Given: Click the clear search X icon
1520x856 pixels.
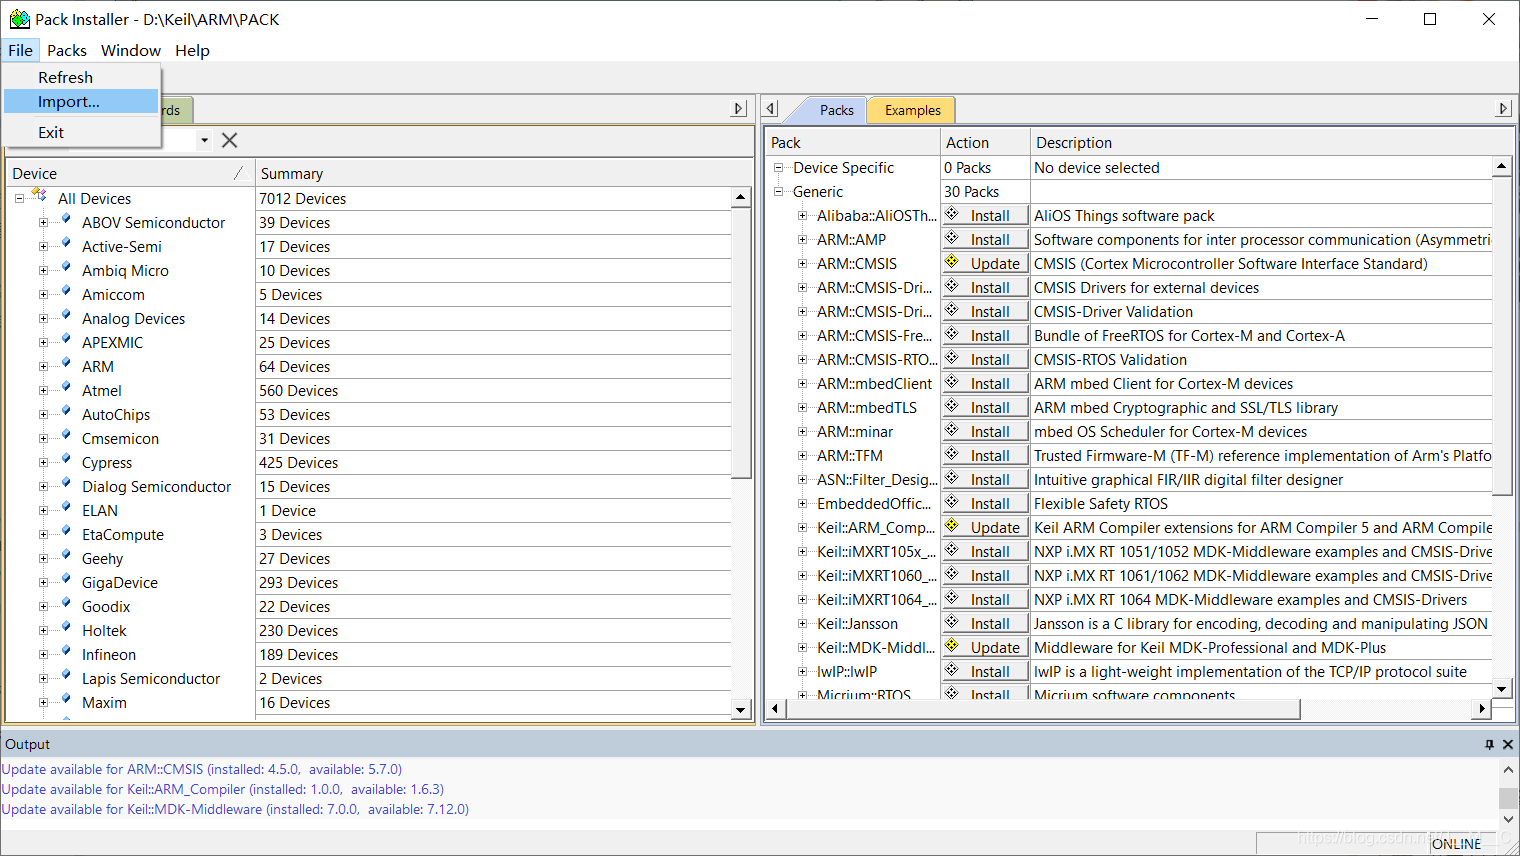Looking at the screenshot, I should pos(229,140).
